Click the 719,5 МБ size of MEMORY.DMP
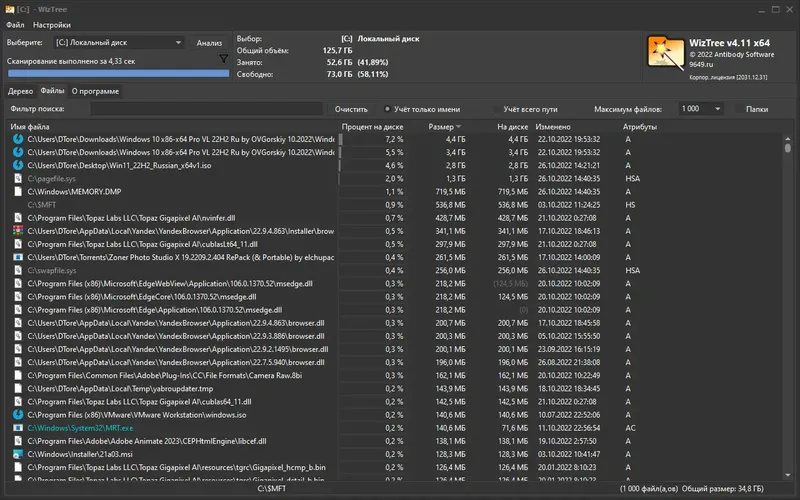 [451, 192]
